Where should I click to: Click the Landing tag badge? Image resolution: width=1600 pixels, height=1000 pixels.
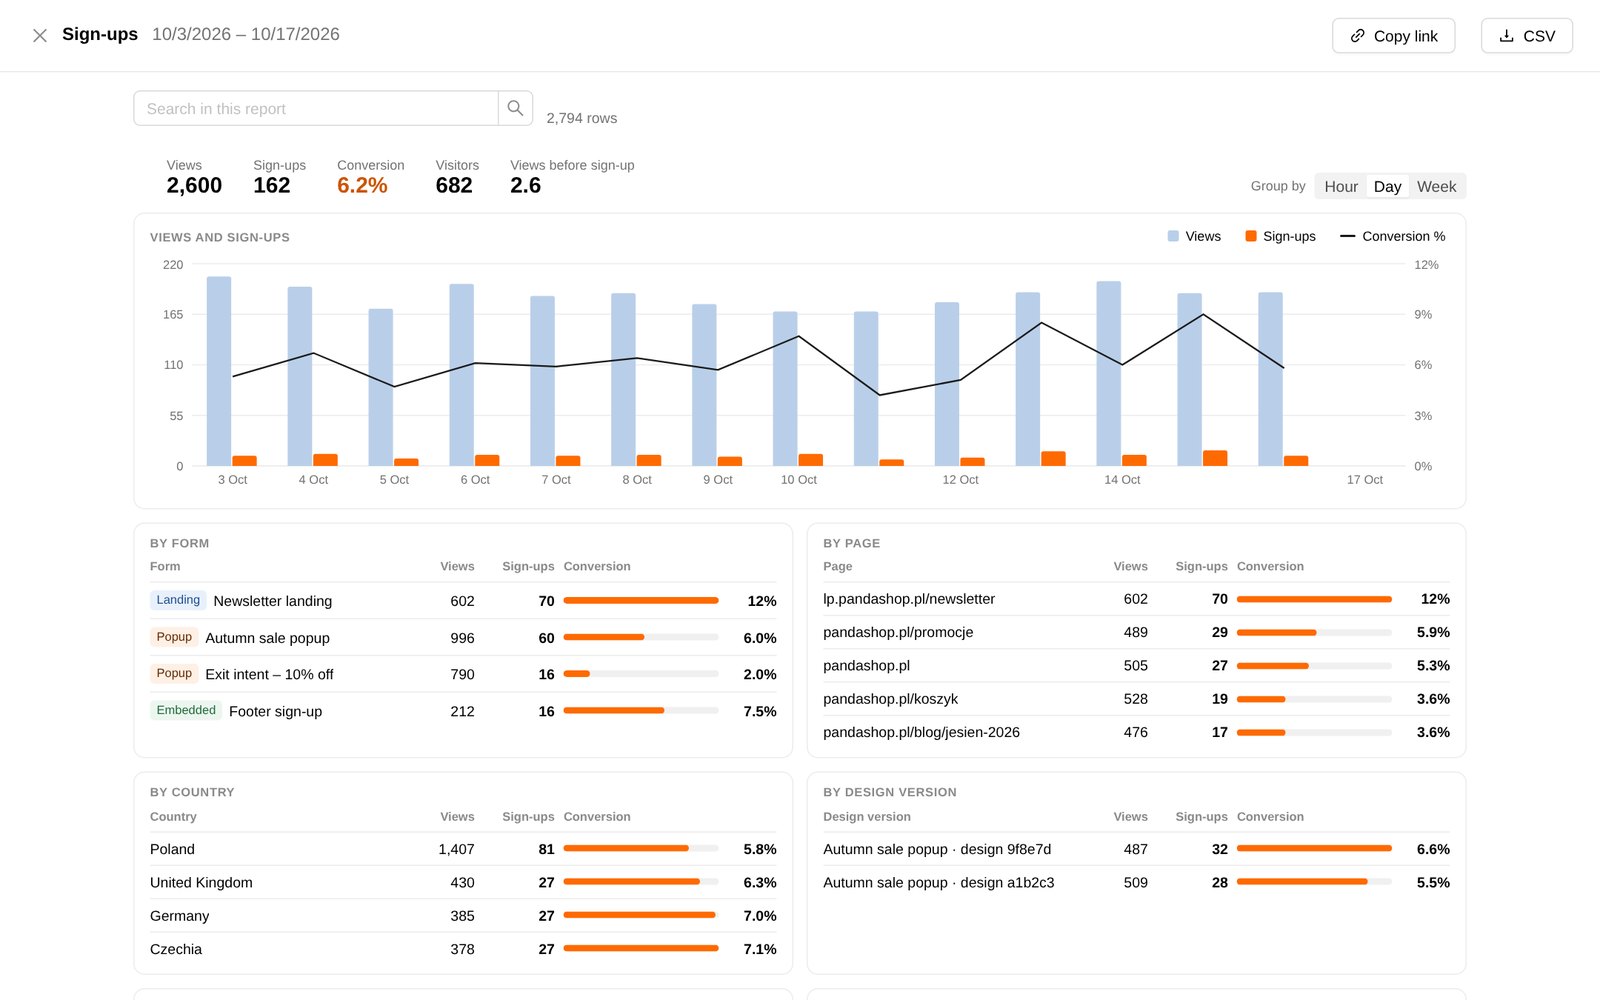[x=178, y=600]
